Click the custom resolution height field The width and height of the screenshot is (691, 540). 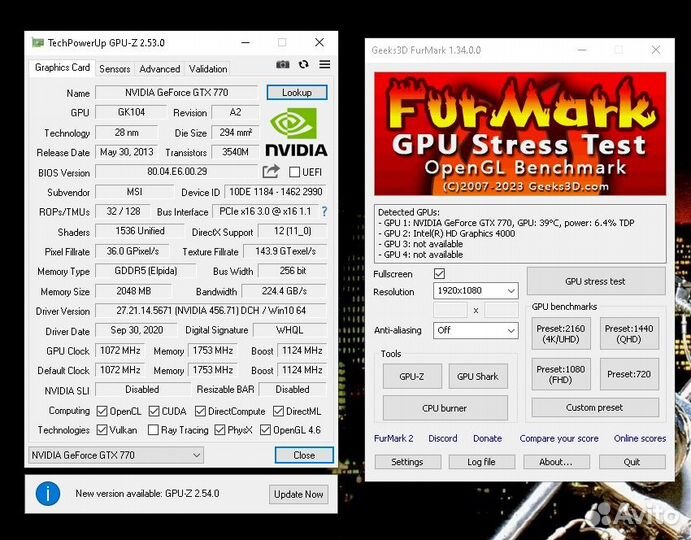[502, 310]
